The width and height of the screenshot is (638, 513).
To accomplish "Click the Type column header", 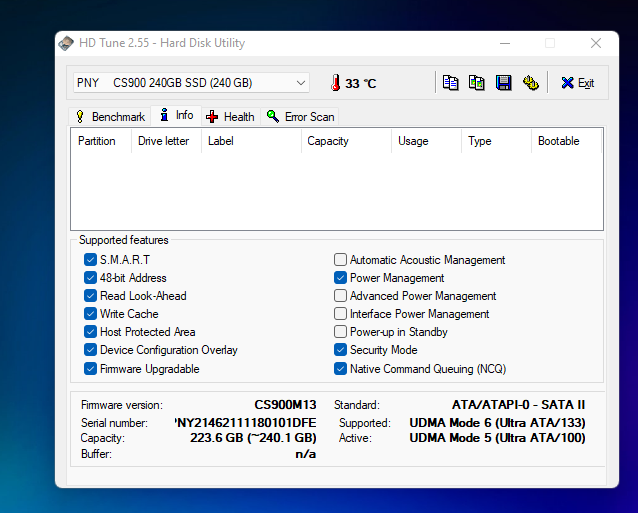I will pos(496,141).
